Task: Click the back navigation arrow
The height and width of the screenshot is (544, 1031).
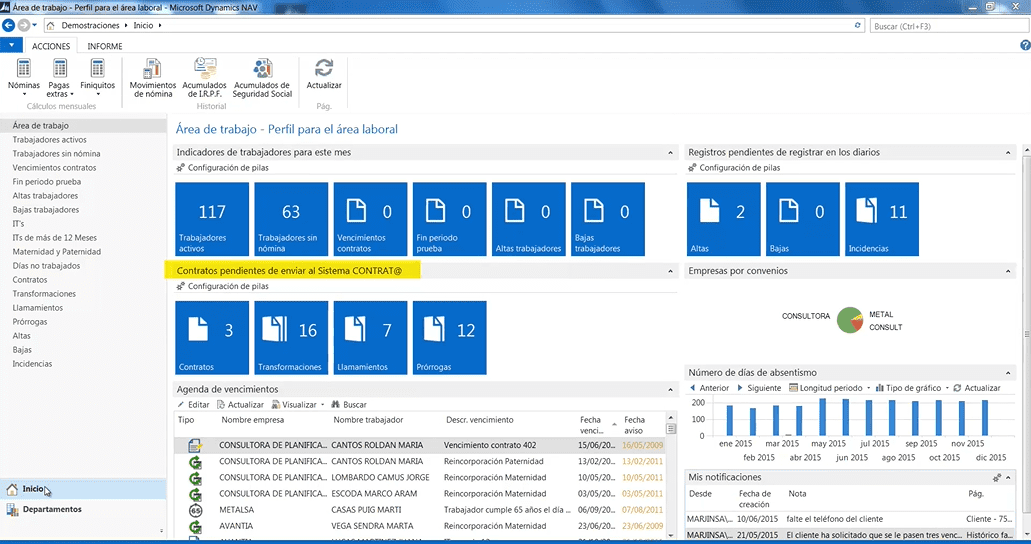Action: pyautogui.click(x=9, y=25)
